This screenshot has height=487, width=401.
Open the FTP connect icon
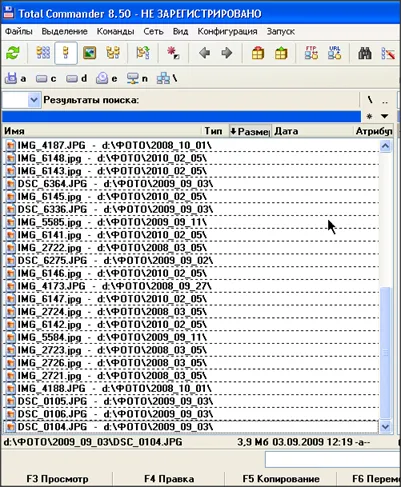tap(311, 53)
